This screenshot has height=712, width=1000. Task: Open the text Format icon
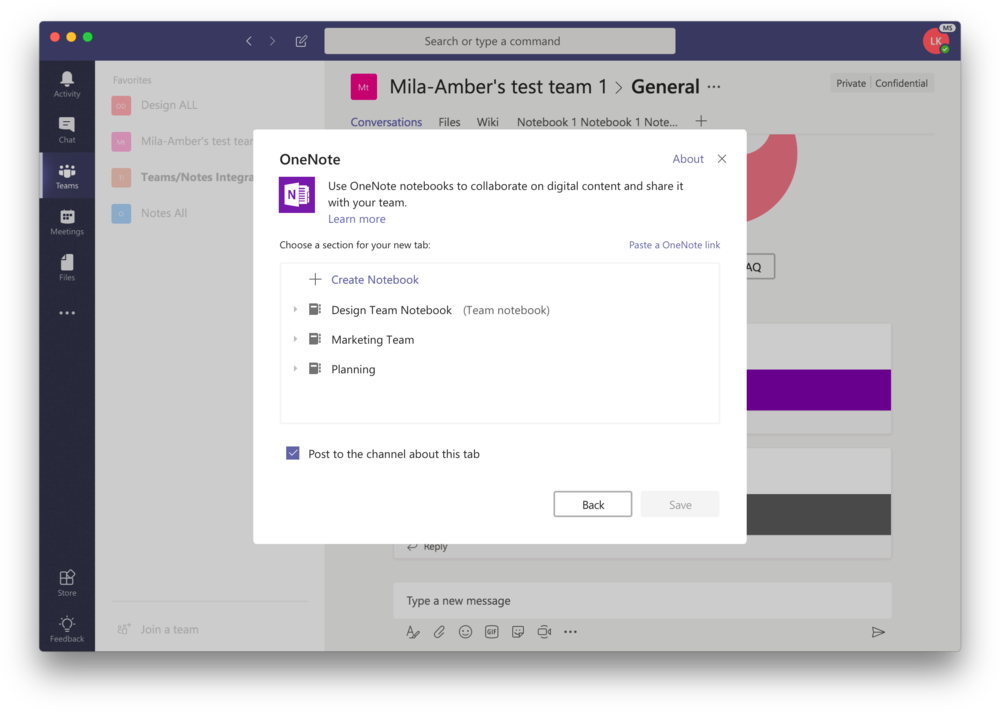(413, 632)
